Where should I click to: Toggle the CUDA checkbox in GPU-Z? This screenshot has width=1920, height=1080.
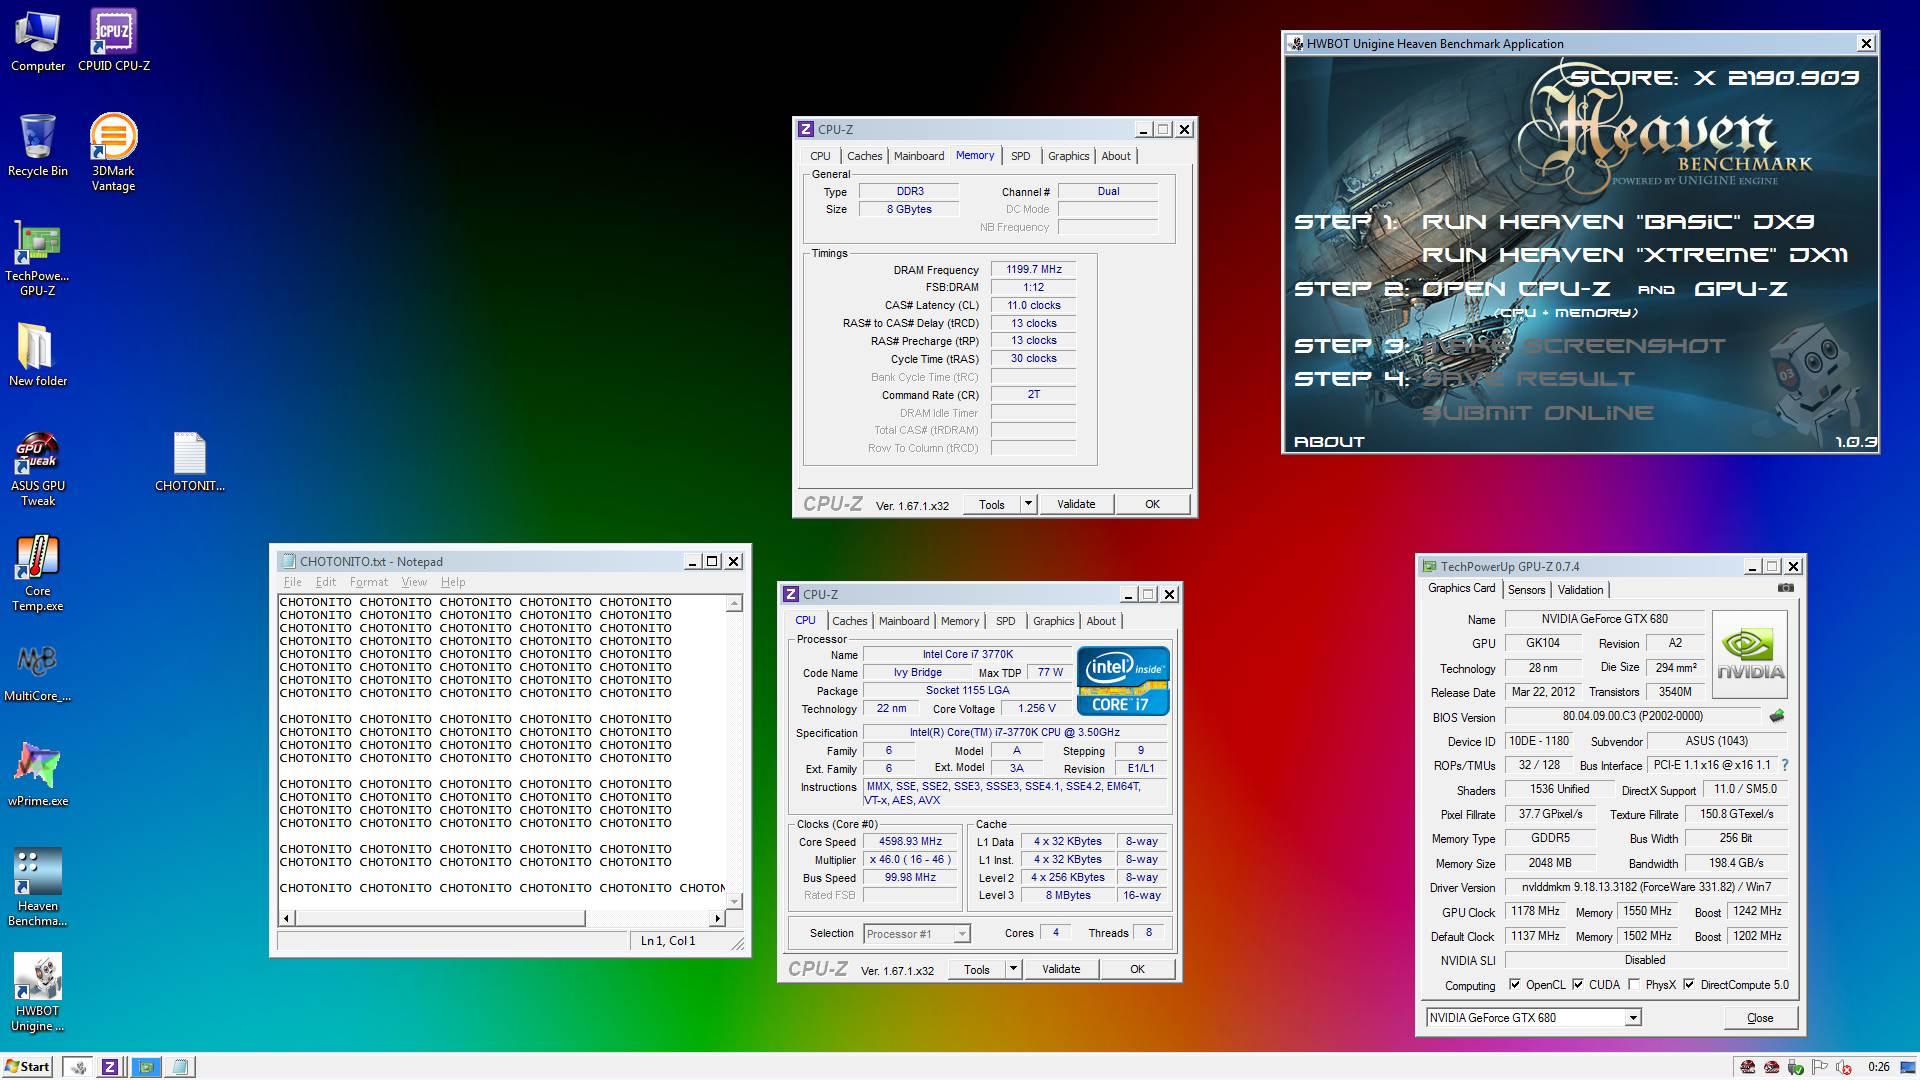(x=1578, y=985)
